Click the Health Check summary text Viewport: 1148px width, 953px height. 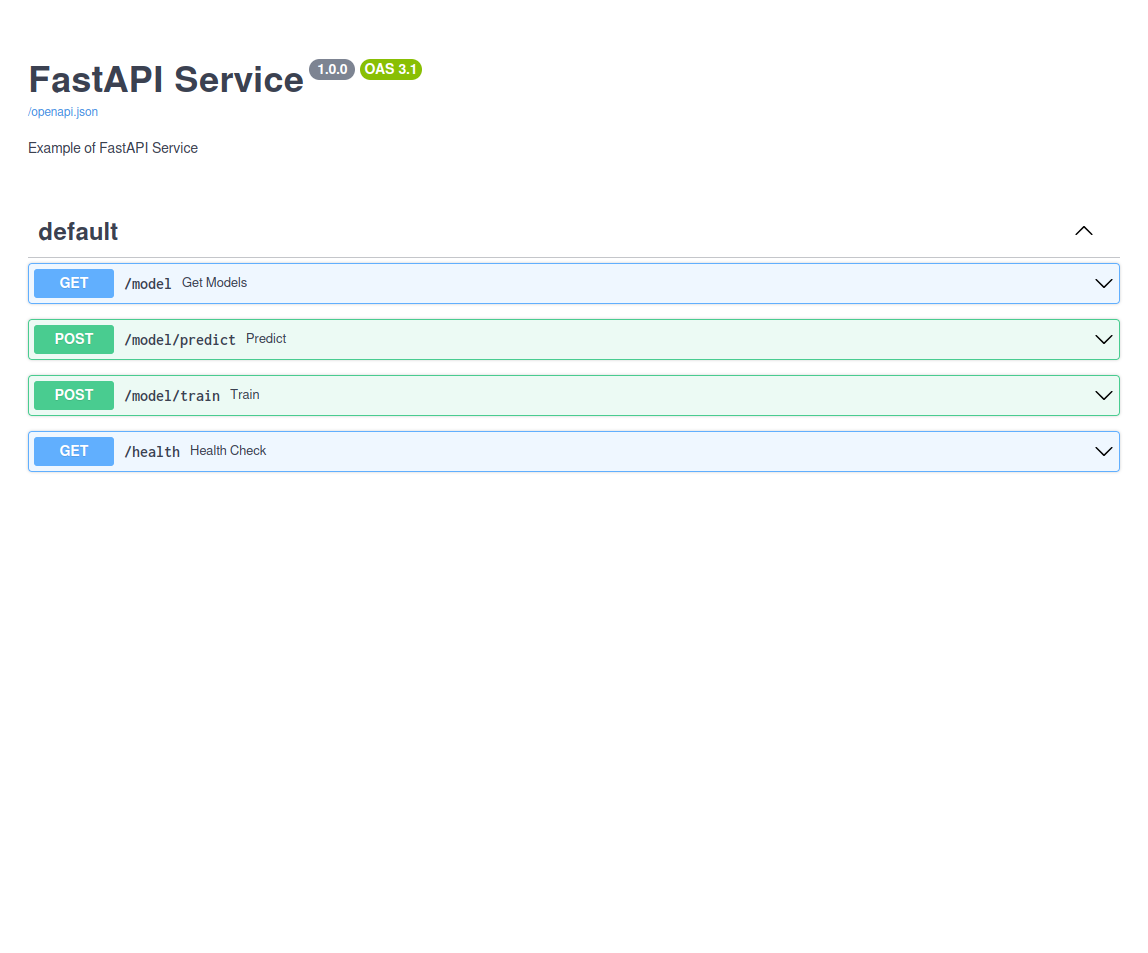coord(228,451)
